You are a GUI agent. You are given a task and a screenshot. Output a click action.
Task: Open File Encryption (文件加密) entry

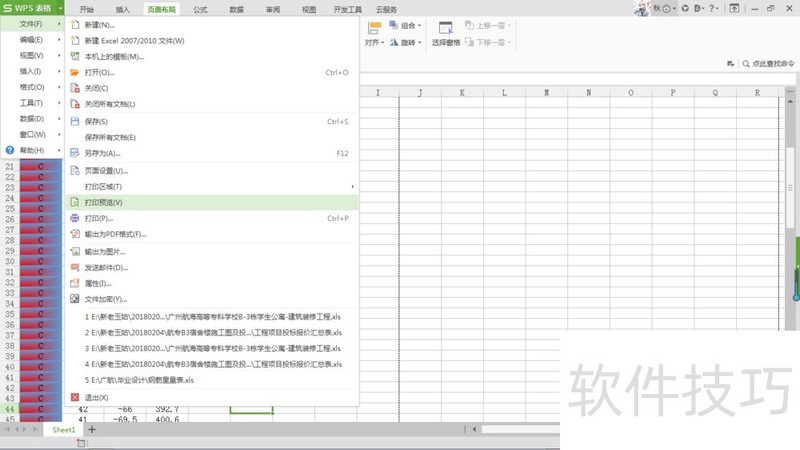pyautogui.click(x=212, y=299)
